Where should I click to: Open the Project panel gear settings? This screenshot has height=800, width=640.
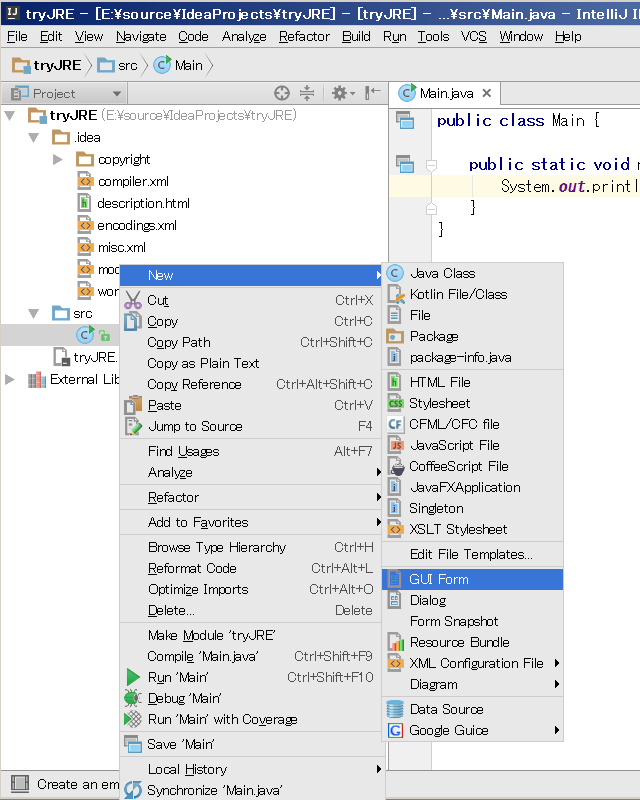[x=342, y=93]
